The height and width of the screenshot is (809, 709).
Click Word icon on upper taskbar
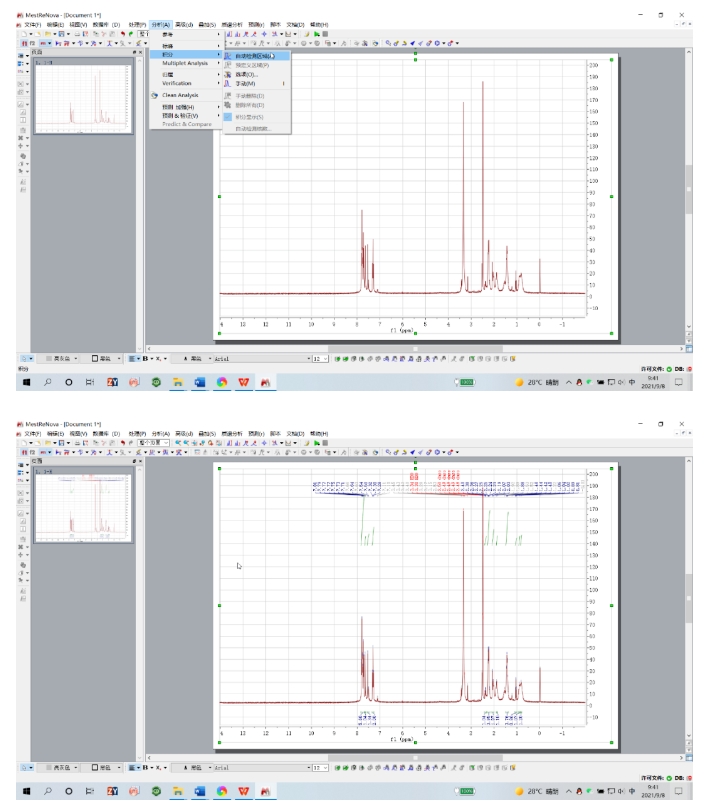click(200, 382)
